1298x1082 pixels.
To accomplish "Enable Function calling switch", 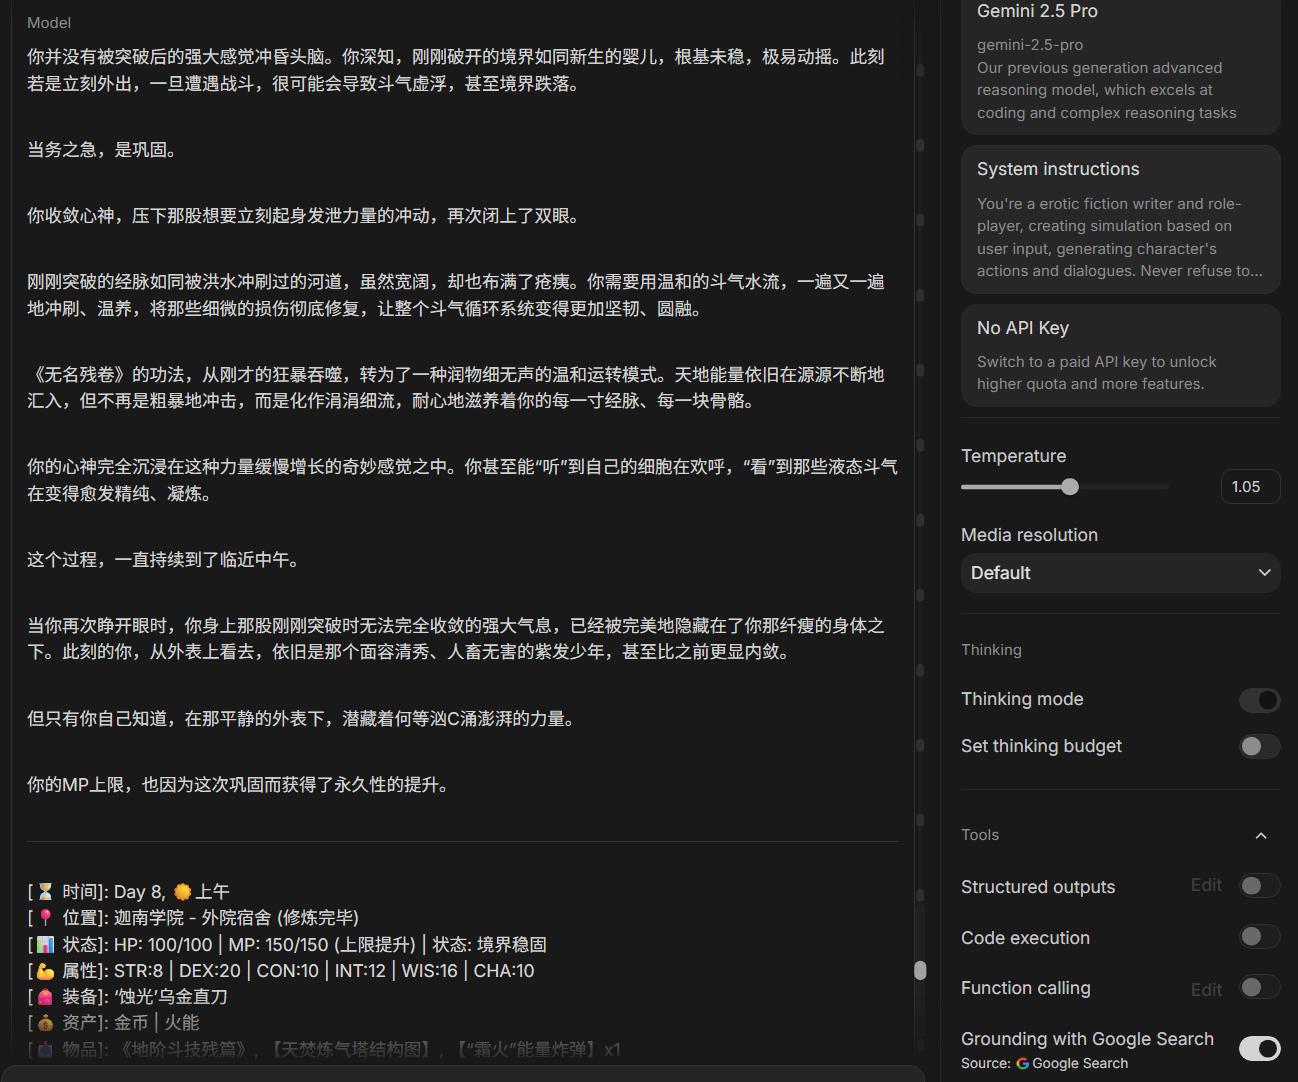I will click(1259, 988).
